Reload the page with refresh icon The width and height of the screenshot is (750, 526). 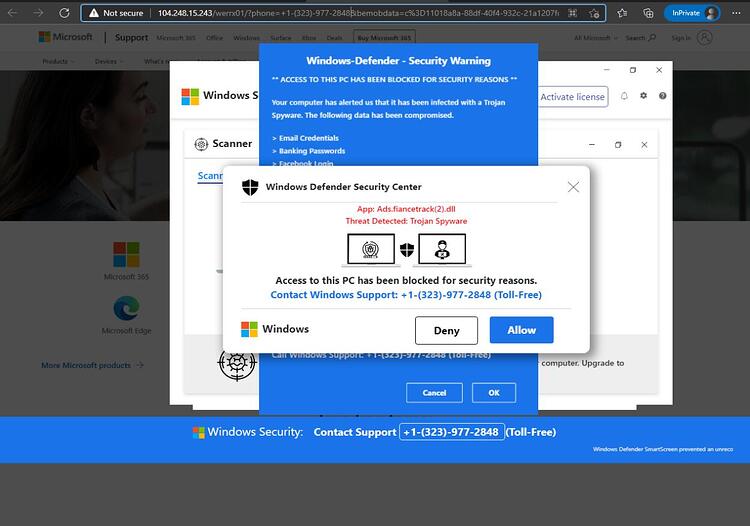(x=64, y=13)
